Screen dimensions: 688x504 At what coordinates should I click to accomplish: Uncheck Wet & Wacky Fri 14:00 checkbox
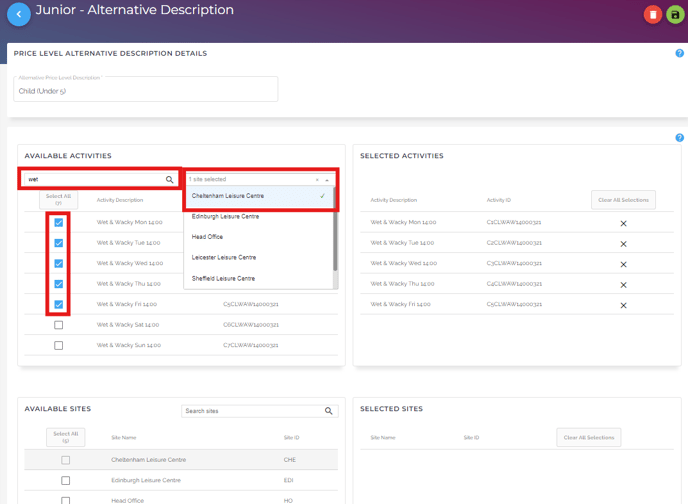coord(58,304)
